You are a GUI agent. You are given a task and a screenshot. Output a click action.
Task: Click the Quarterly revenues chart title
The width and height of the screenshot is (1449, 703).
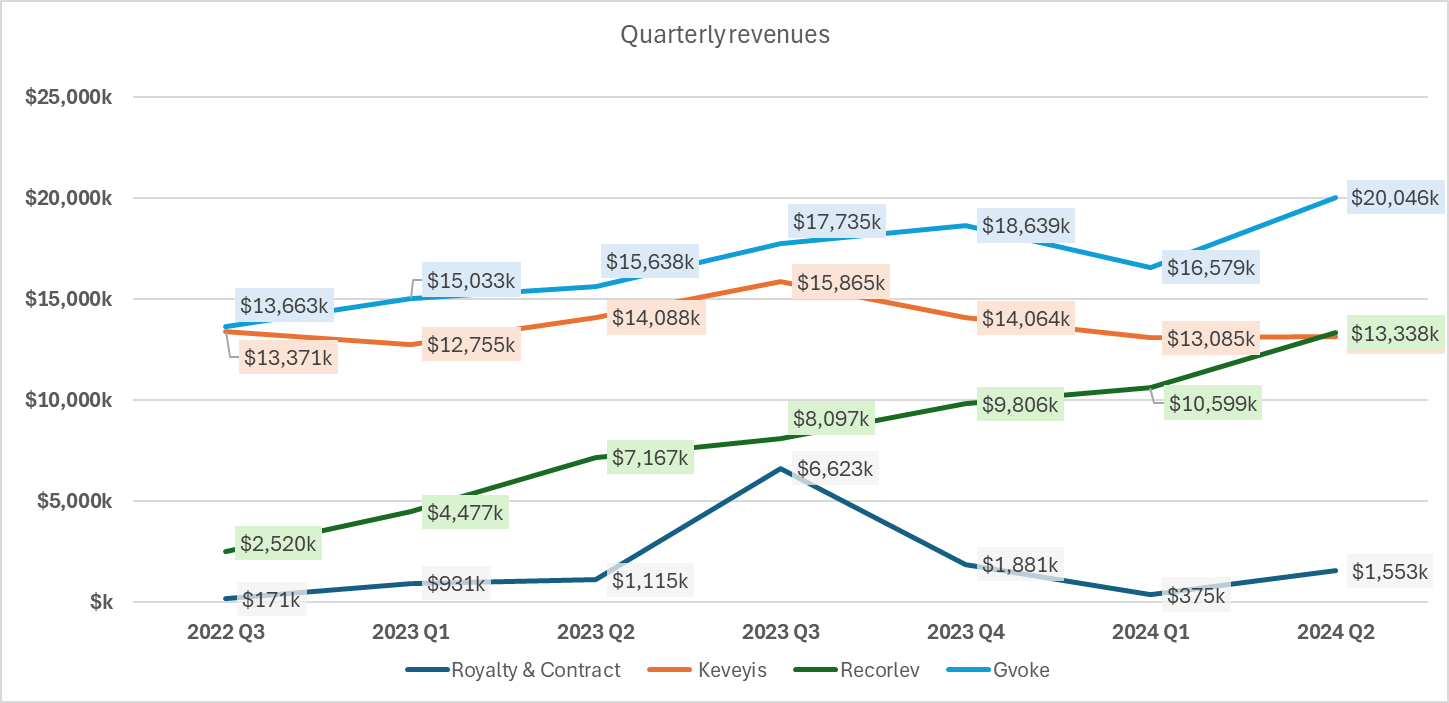tap(724, 34)
